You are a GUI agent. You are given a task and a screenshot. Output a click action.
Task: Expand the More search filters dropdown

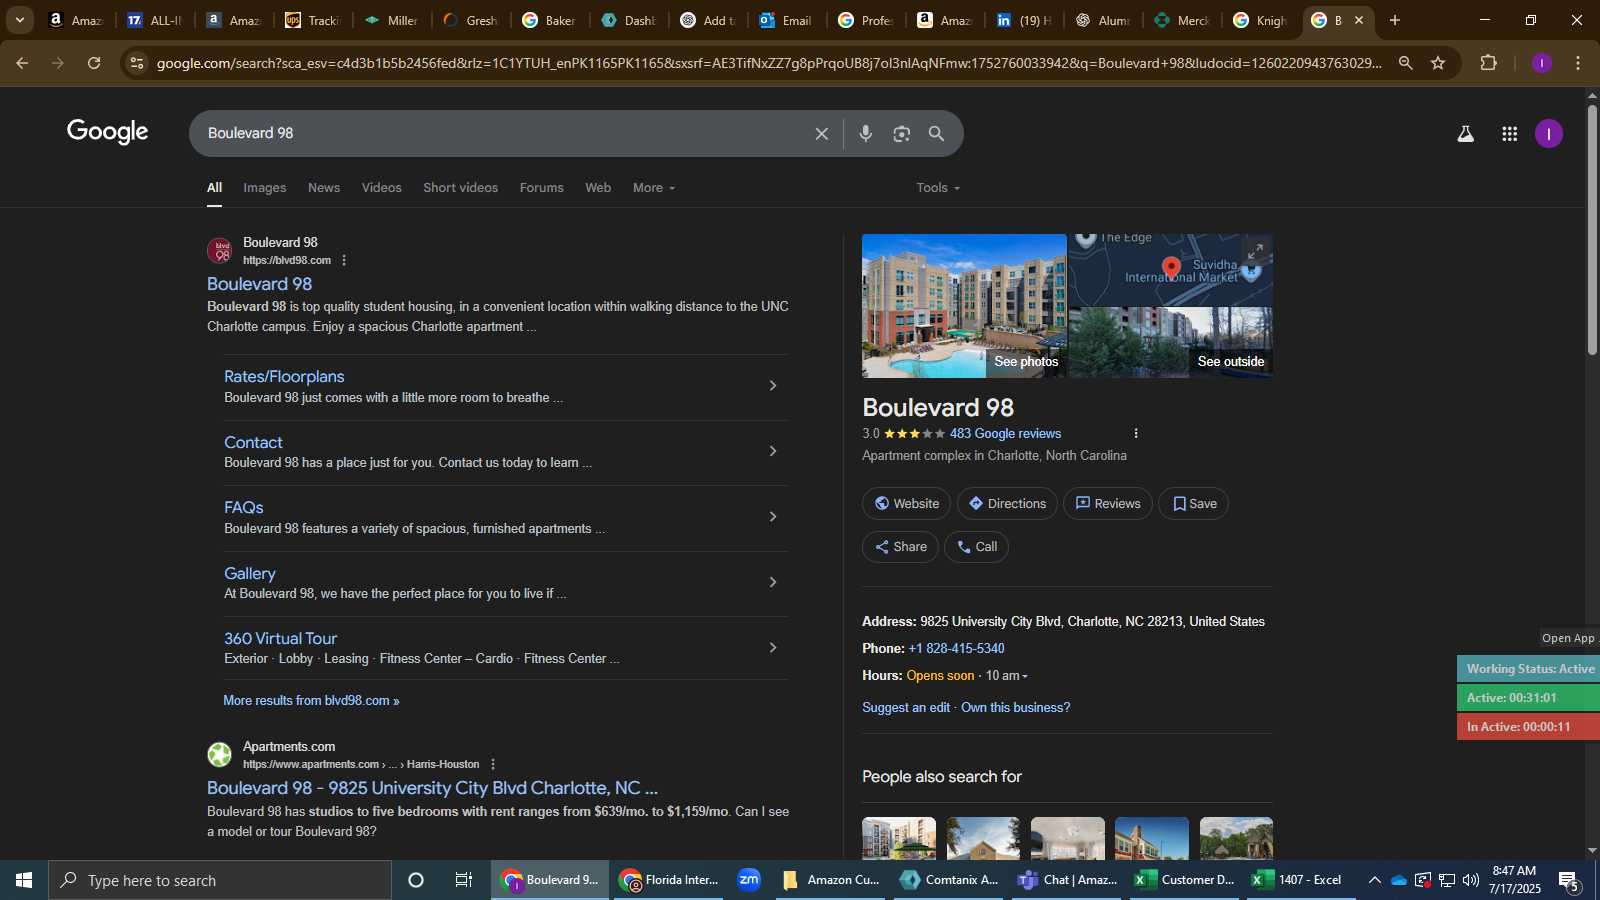point(654,188)
